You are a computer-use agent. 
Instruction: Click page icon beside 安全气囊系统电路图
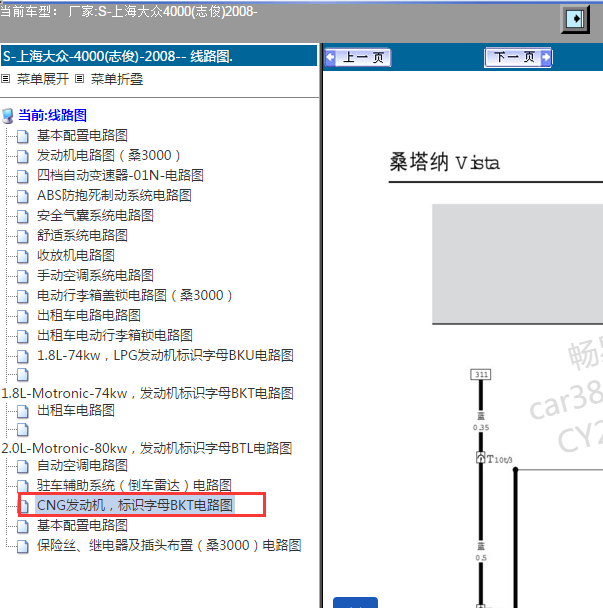click(22, 216)
